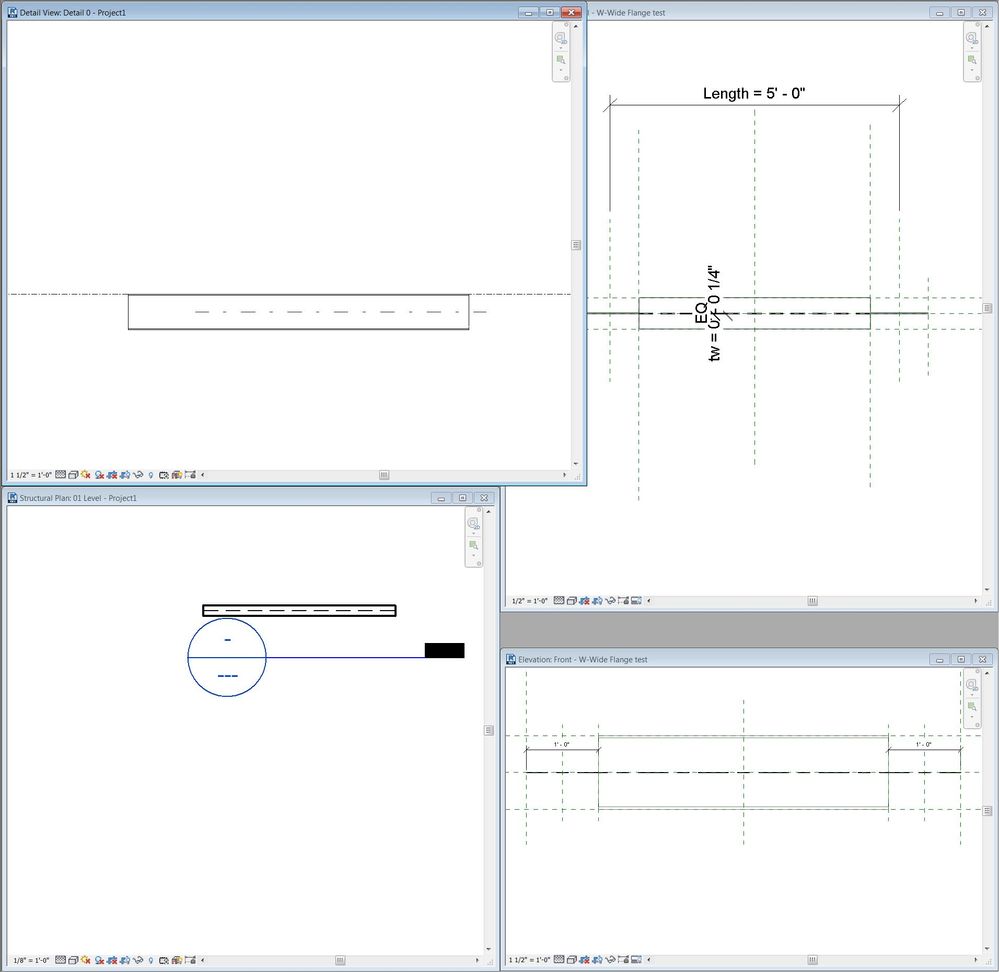The width and height of the screenshot is (999, 972).
Task: Open Detail Level in Elevation Front view bar
Action: 559,960
